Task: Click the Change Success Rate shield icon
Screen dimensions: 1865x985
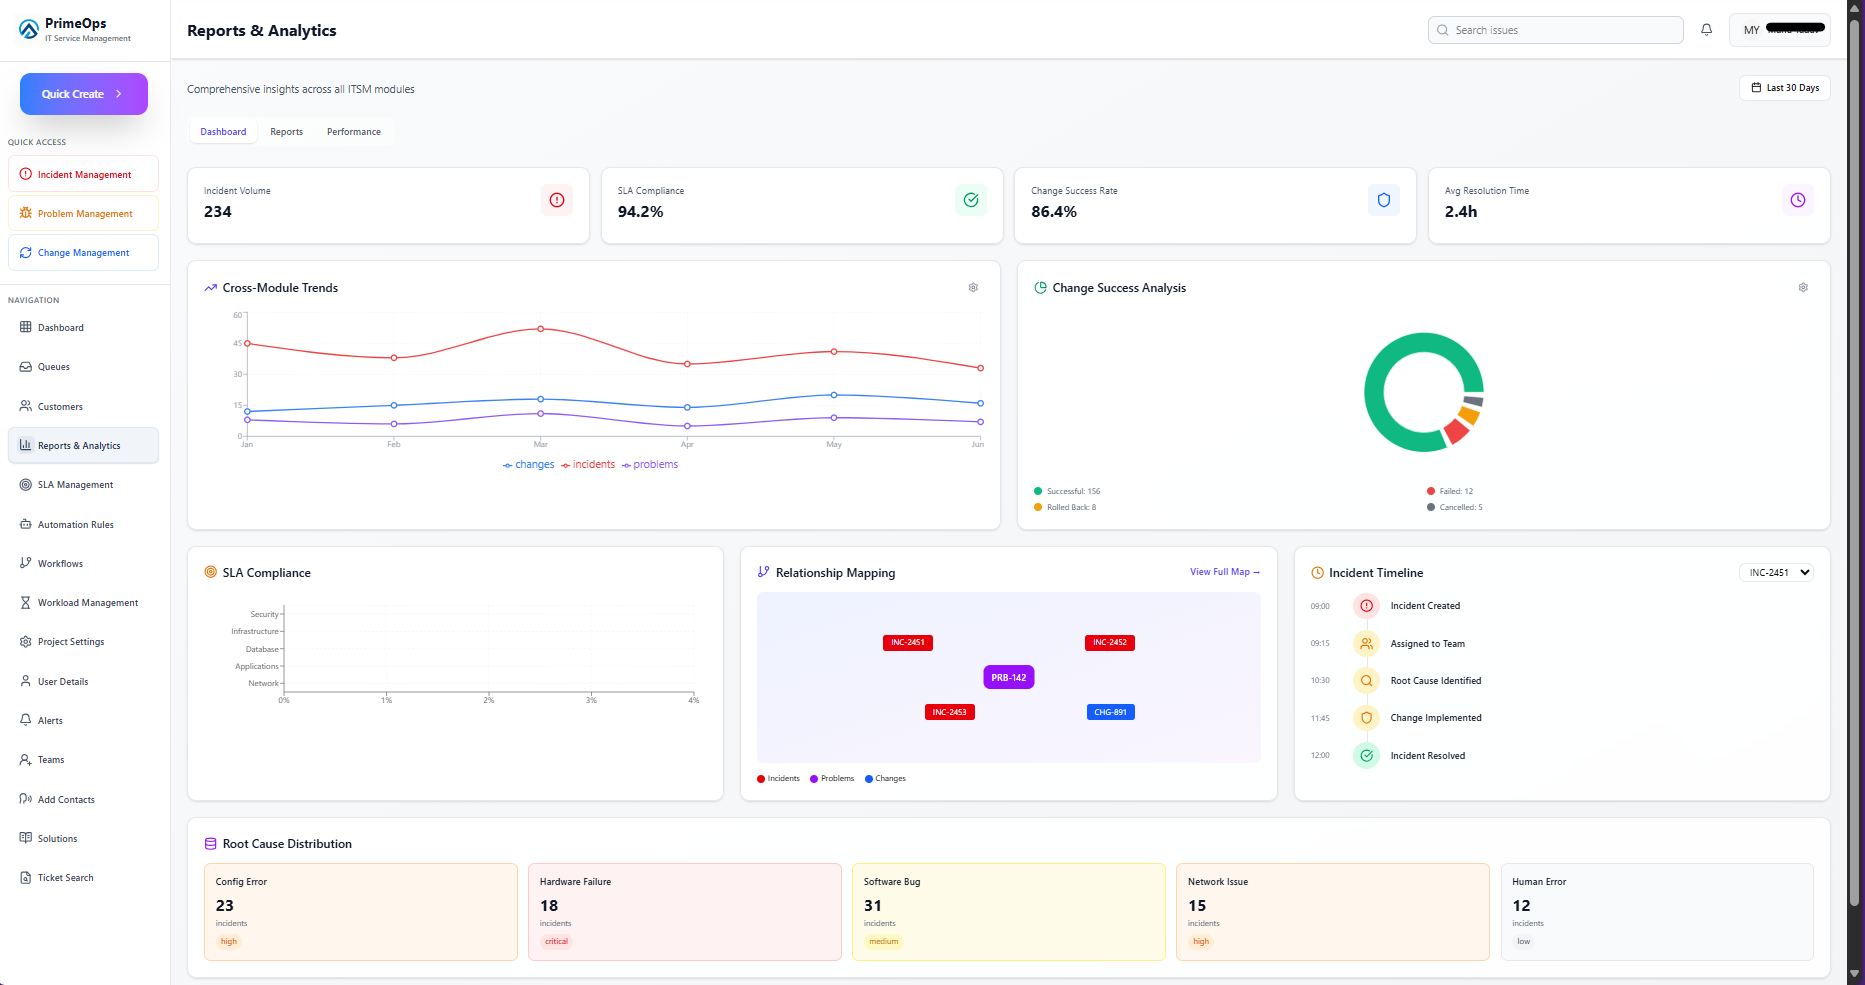Action: coord(1384,200)
